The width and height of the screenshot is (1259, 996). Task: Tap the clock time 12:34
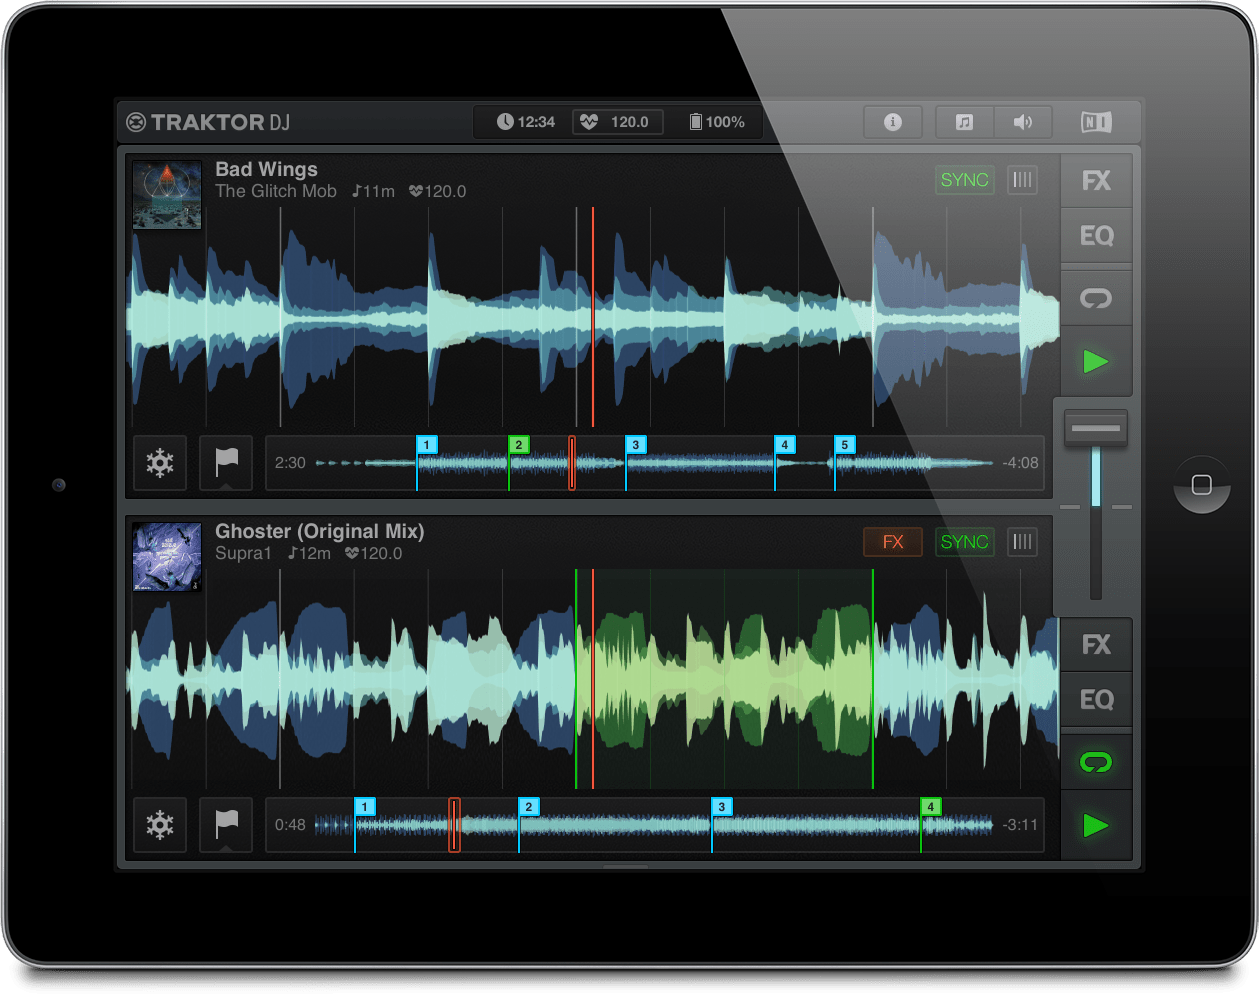(526, 122)
